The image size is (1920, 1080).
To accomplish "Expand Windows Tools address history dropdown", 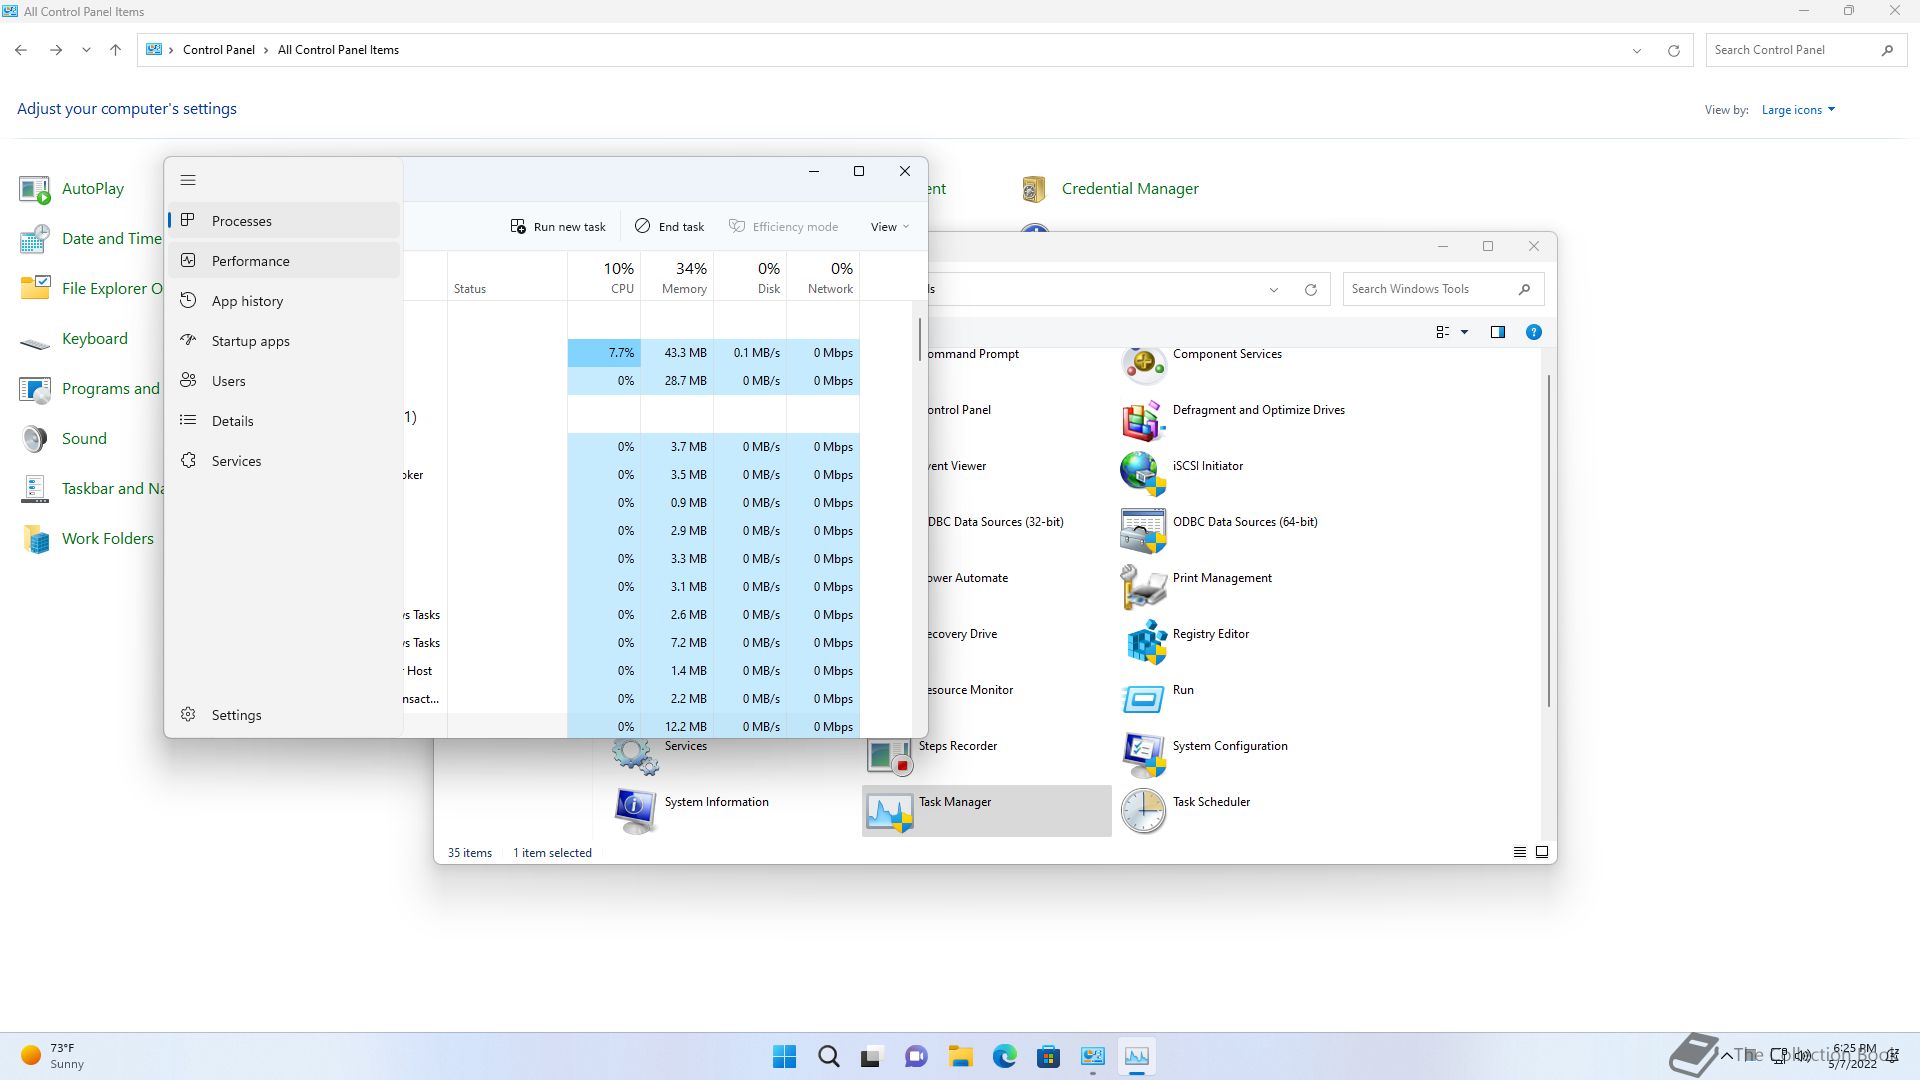I will [x=1273, y=289].
